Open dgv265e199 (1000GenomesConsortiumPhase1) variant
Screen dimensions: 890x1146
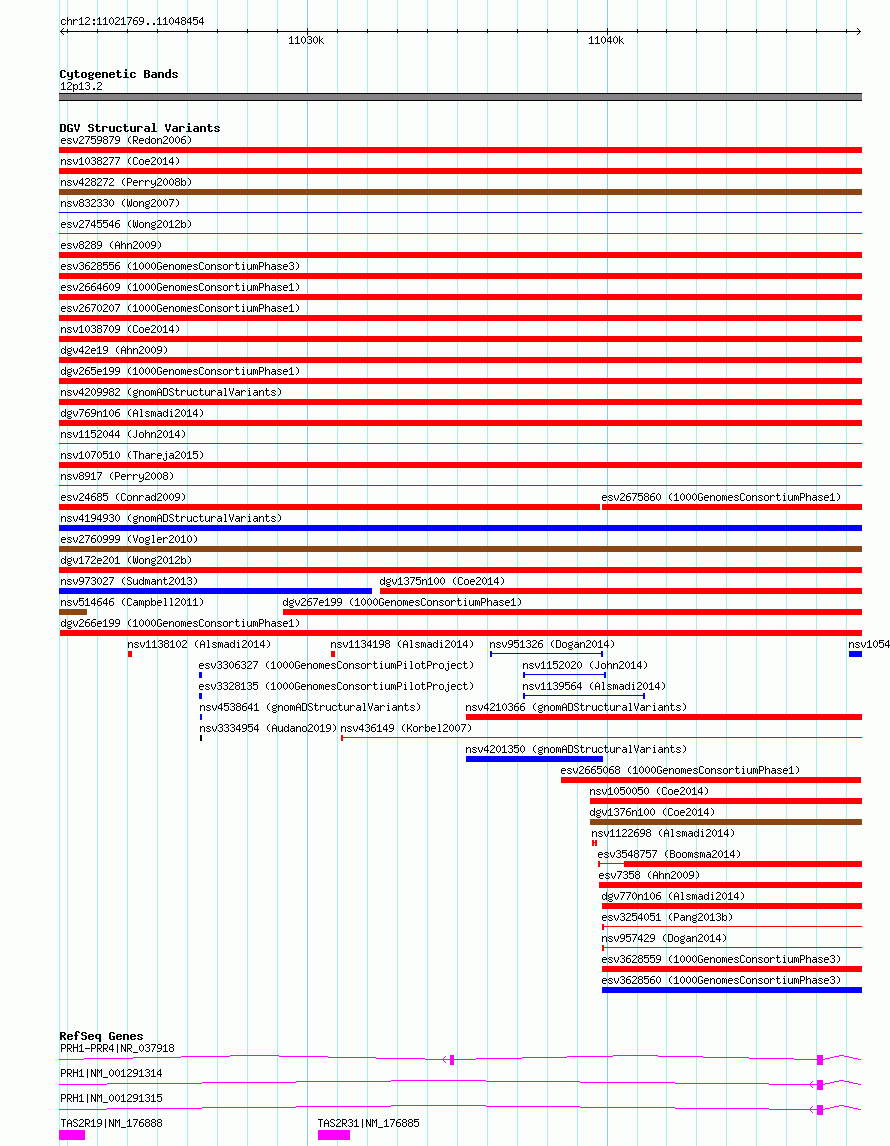180,371
